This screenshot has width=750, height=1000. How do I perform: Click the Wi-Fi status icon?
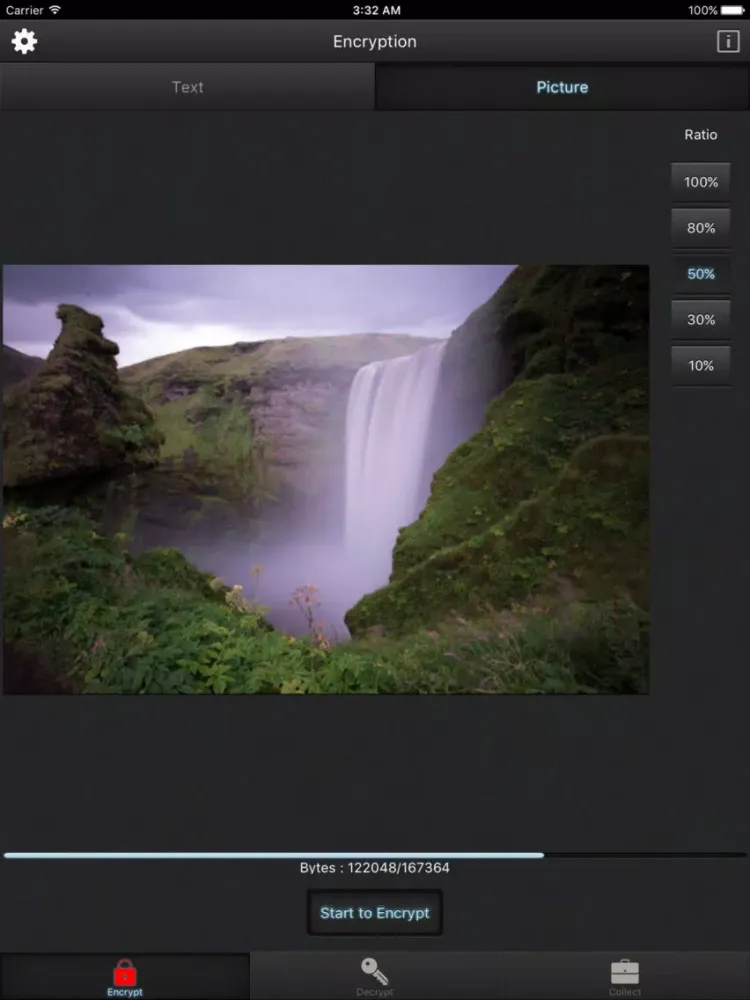pos(55,10)
